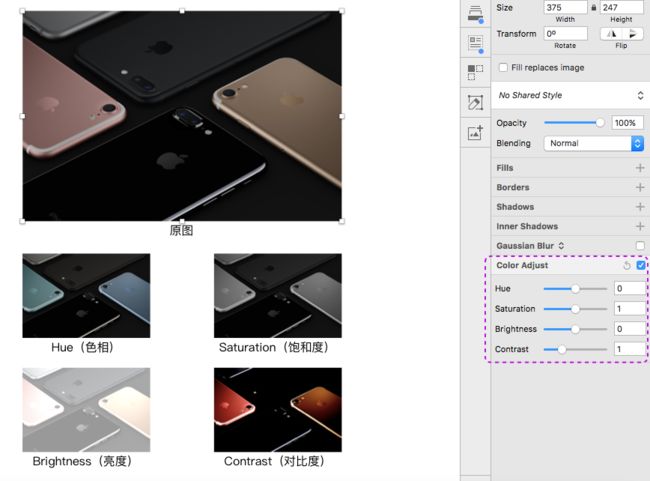
Task: Click the Hue value field
Action: tap(629, 289)
